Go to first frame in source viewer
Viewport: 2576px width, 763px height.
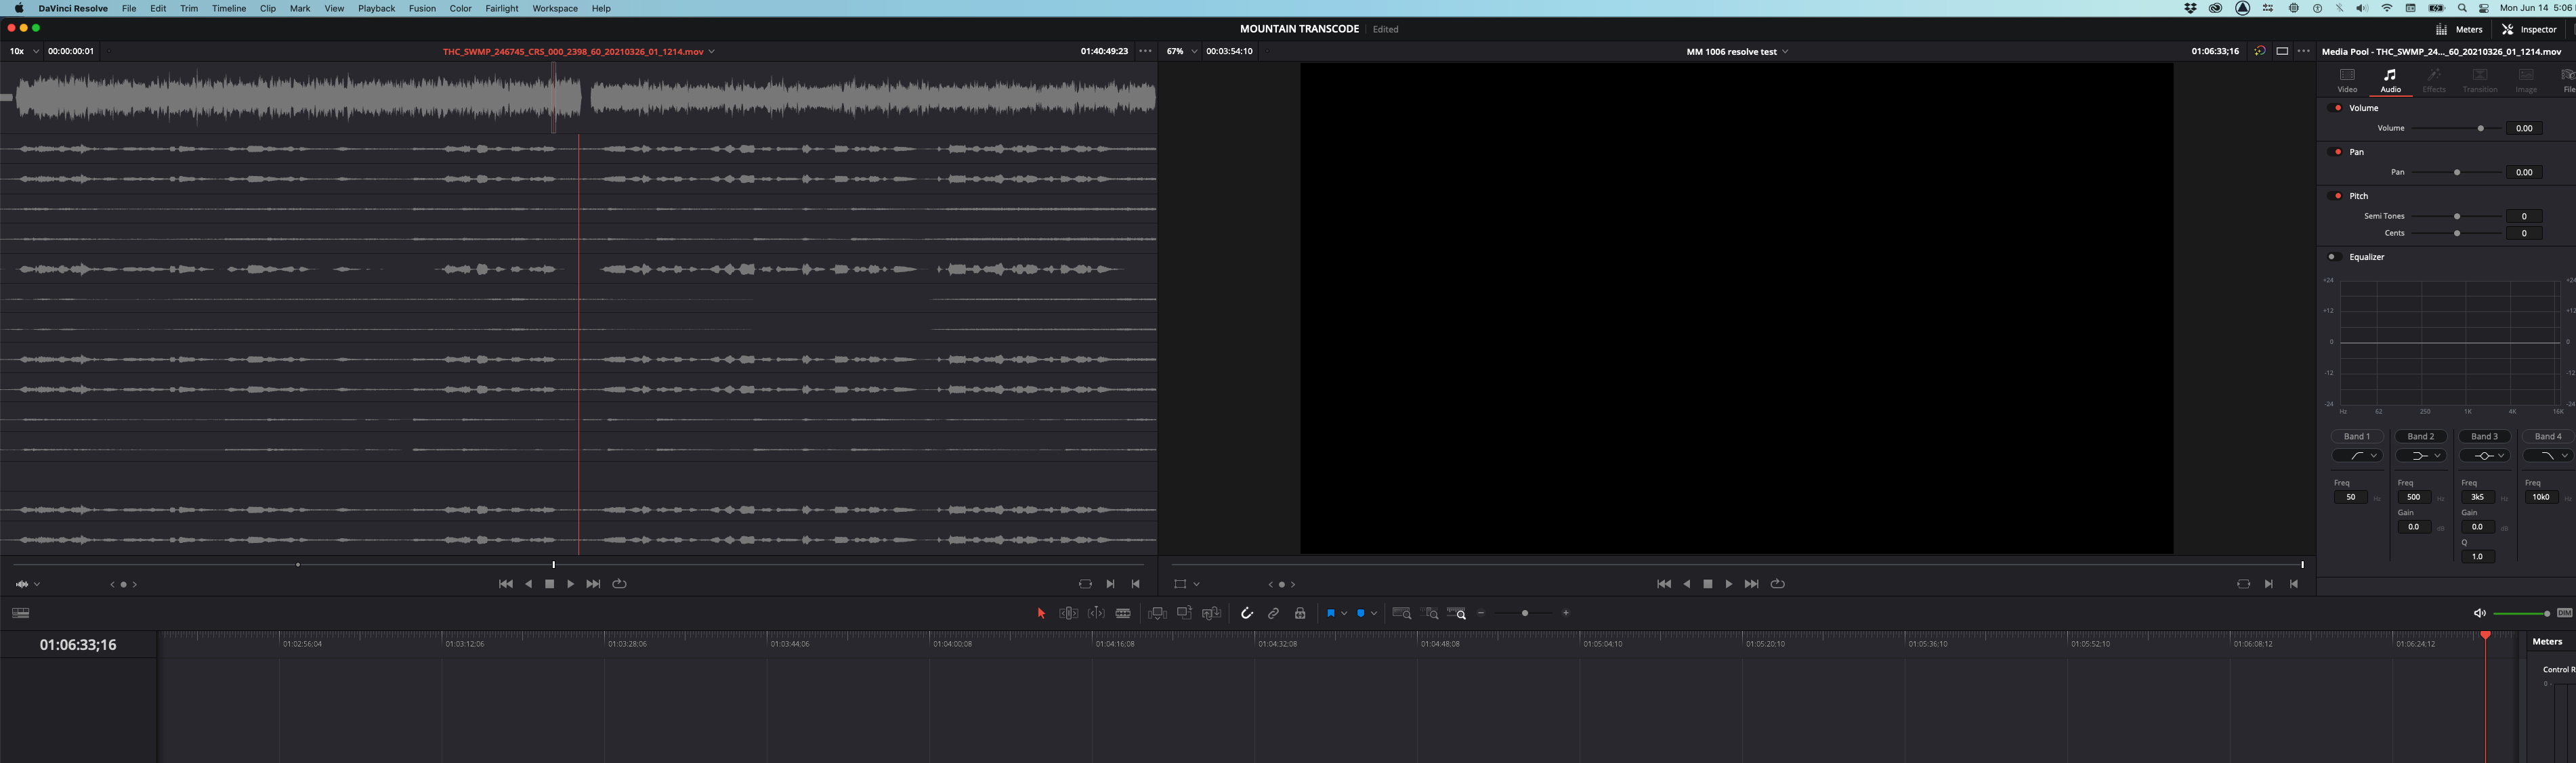pos(505,584)
